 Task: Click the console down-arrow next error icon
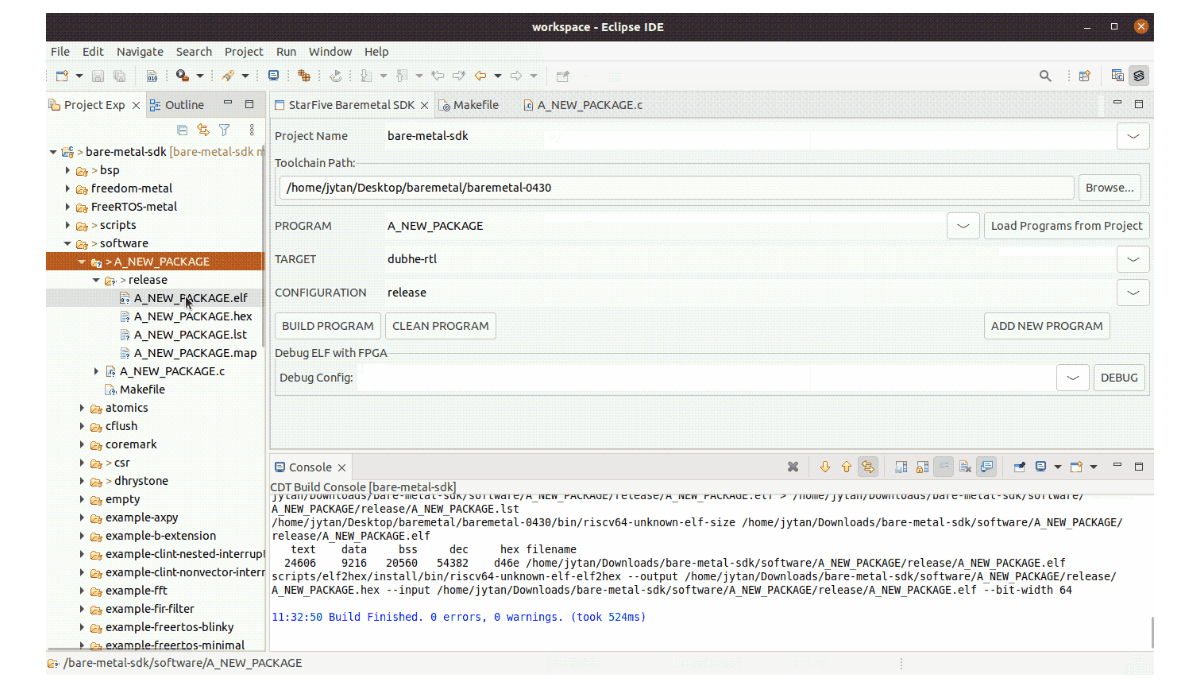pos(825,467)
